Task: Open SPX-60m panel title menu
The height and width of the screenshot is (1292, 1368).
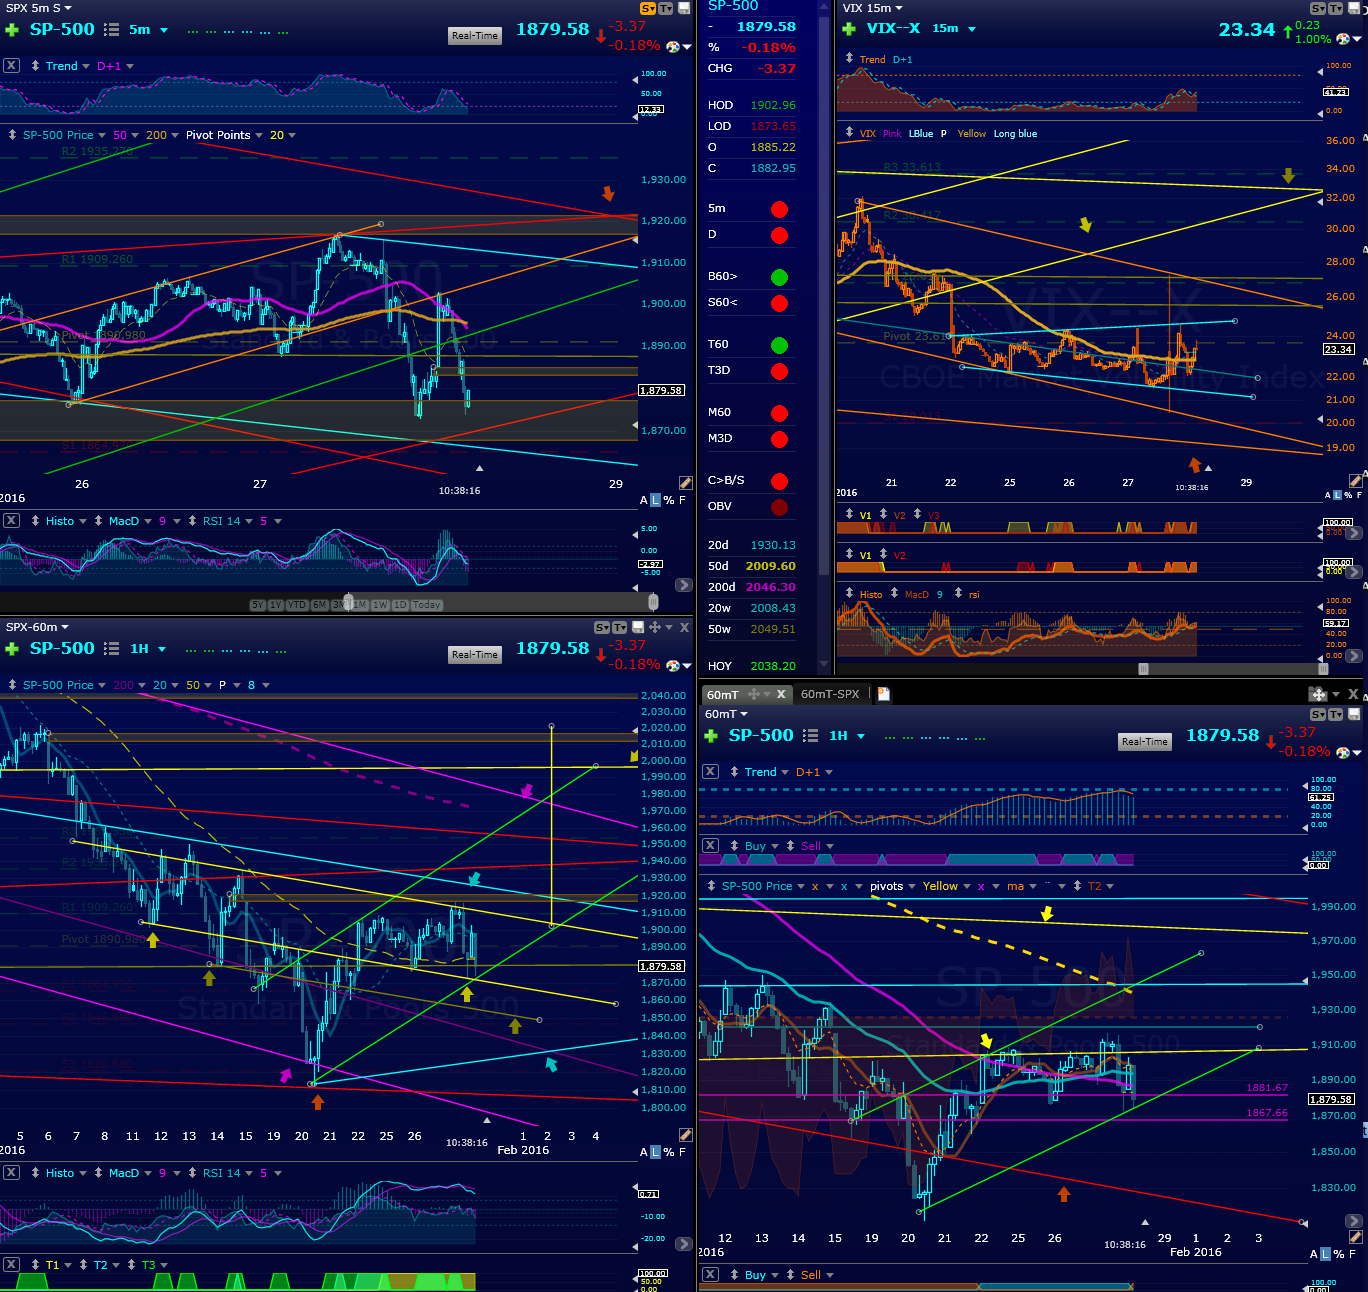Action: pyautogui.click(x=37, y=627)
